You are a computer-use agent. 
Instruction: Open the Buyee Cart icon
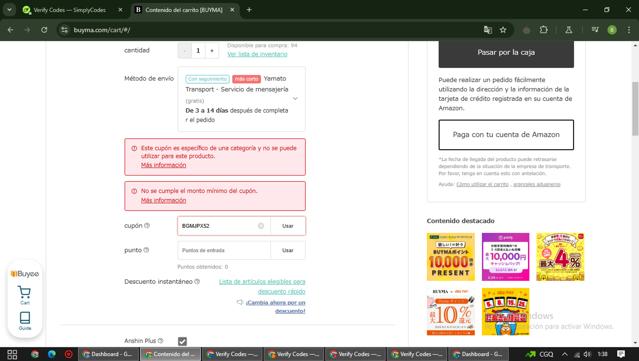24,295
